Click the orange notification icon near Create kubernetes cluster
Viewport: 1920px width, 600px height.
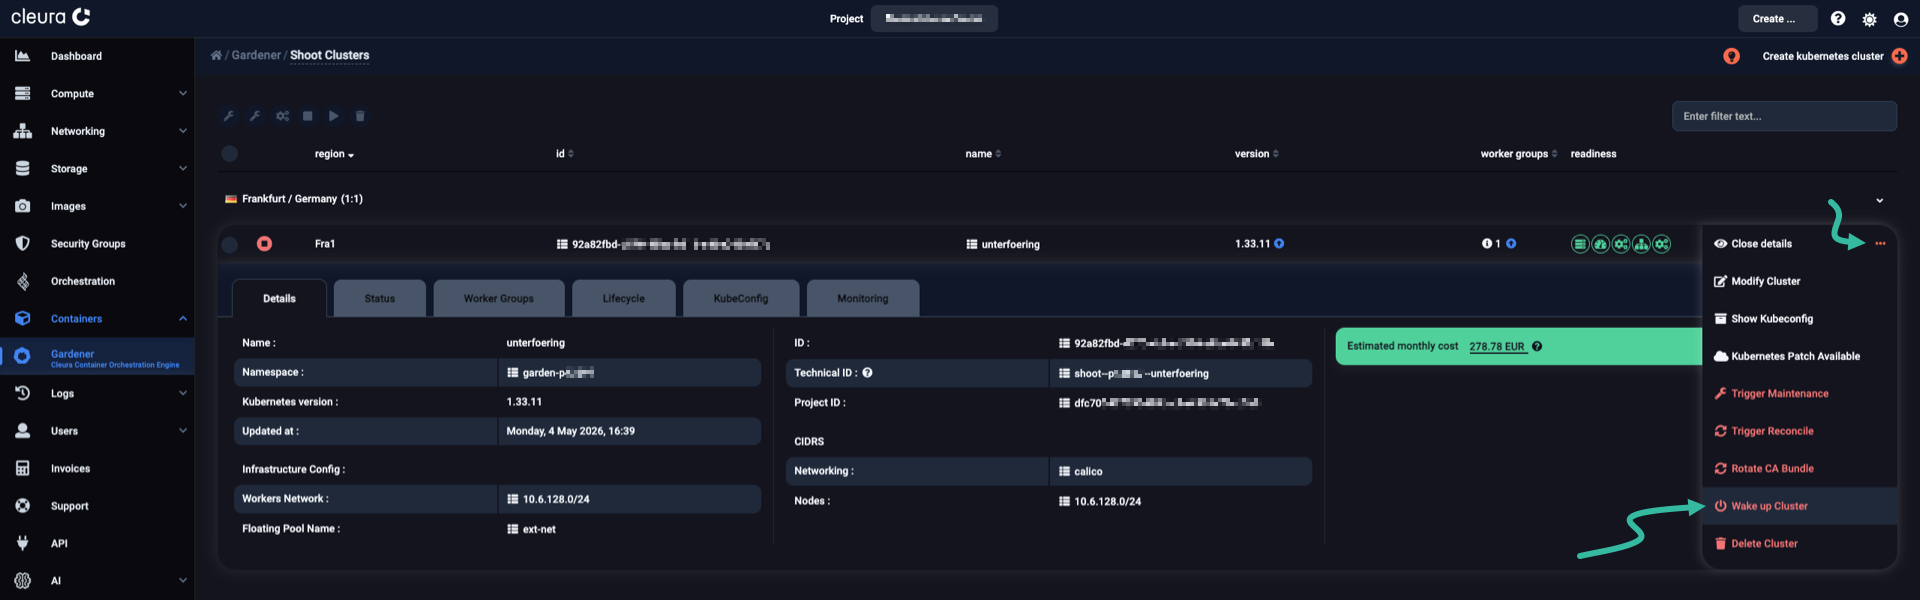coord(1732,56)
